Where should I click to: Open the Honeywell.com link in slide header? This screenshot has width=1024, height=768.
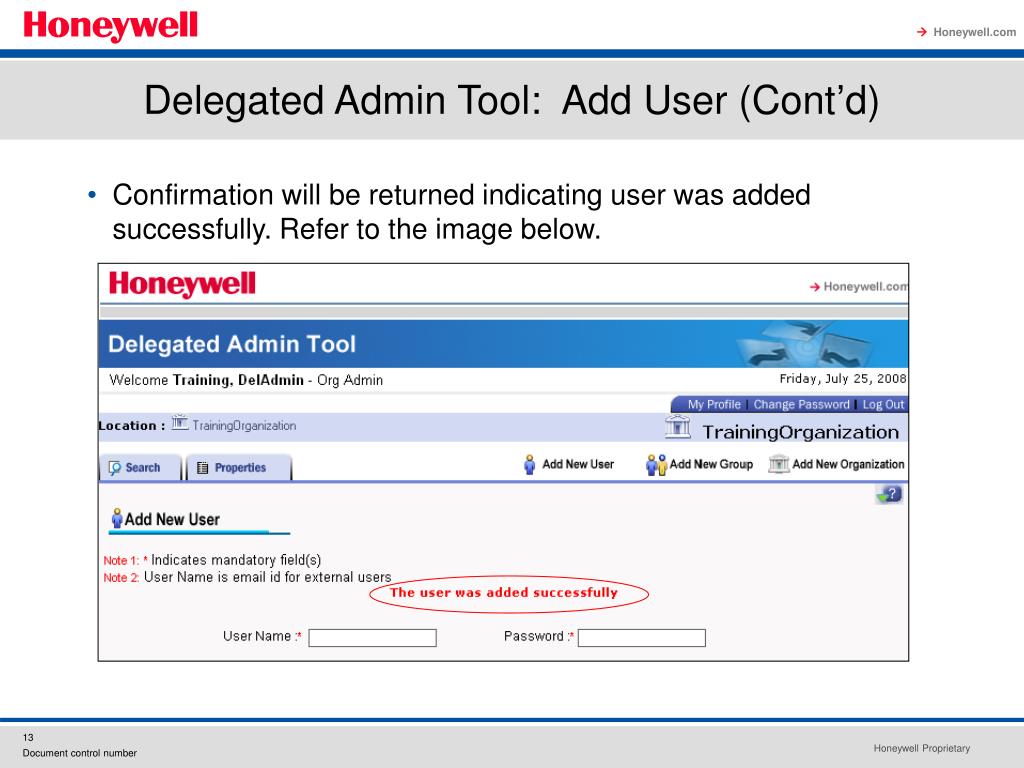pyautogui.click(x=974, y=32)
